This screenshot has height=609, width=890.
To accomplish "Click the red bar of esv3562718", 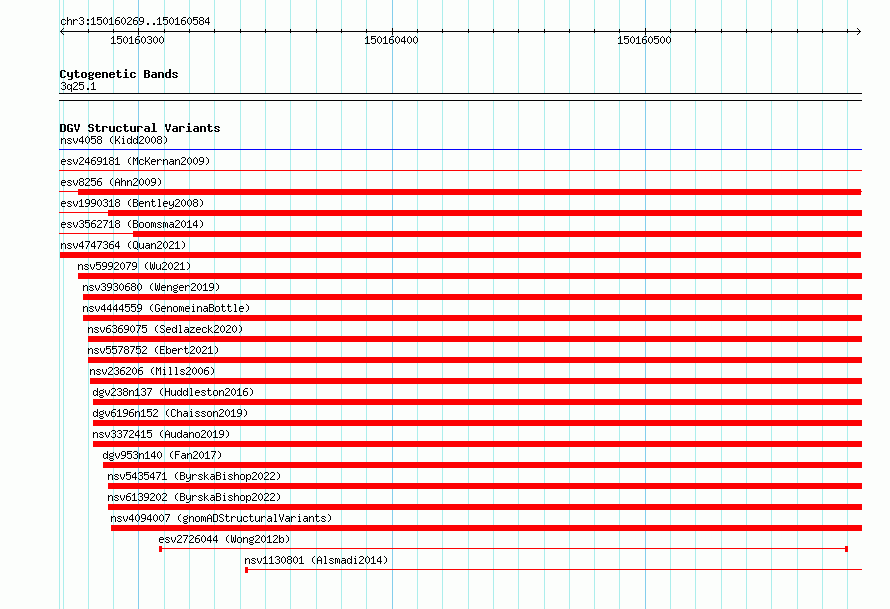I will point(497,234).
